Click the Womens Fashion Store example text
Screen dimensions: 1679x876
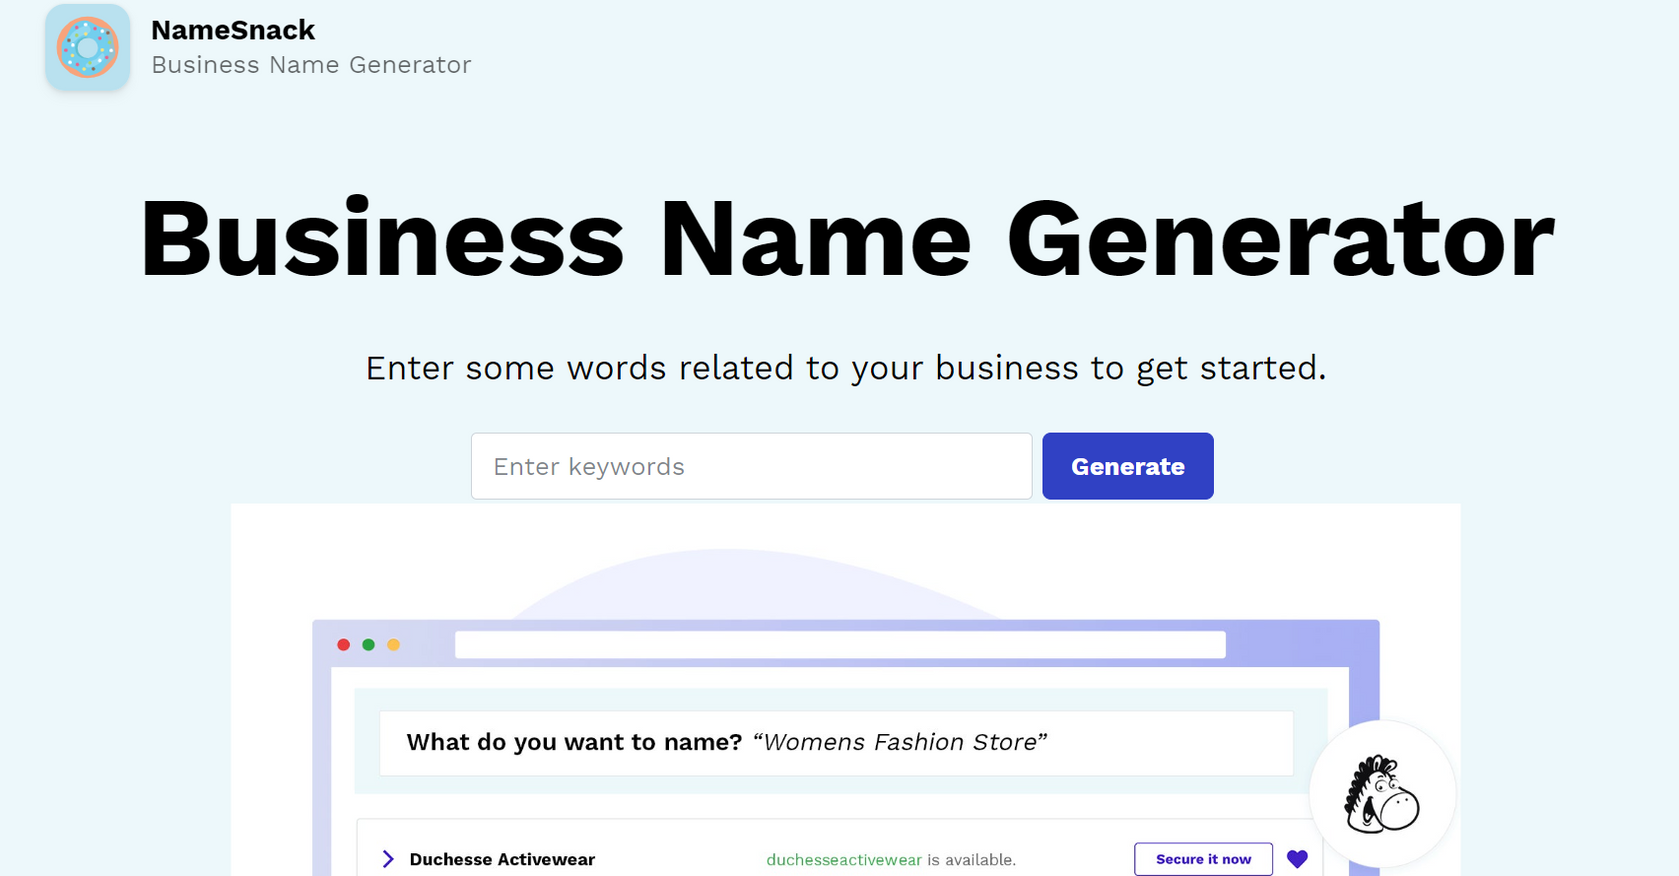coord(899,742)
